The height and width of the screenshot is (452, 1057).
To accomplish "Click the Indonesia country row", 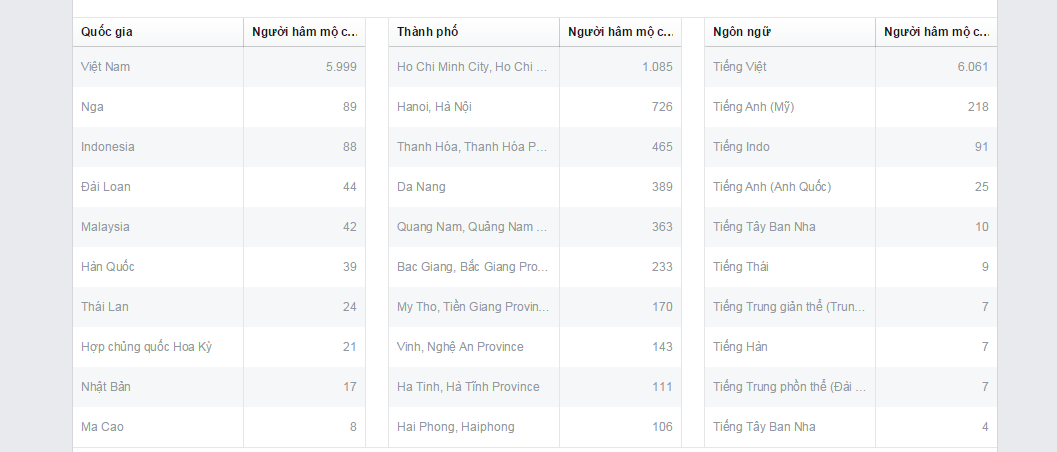I will 108,147.
